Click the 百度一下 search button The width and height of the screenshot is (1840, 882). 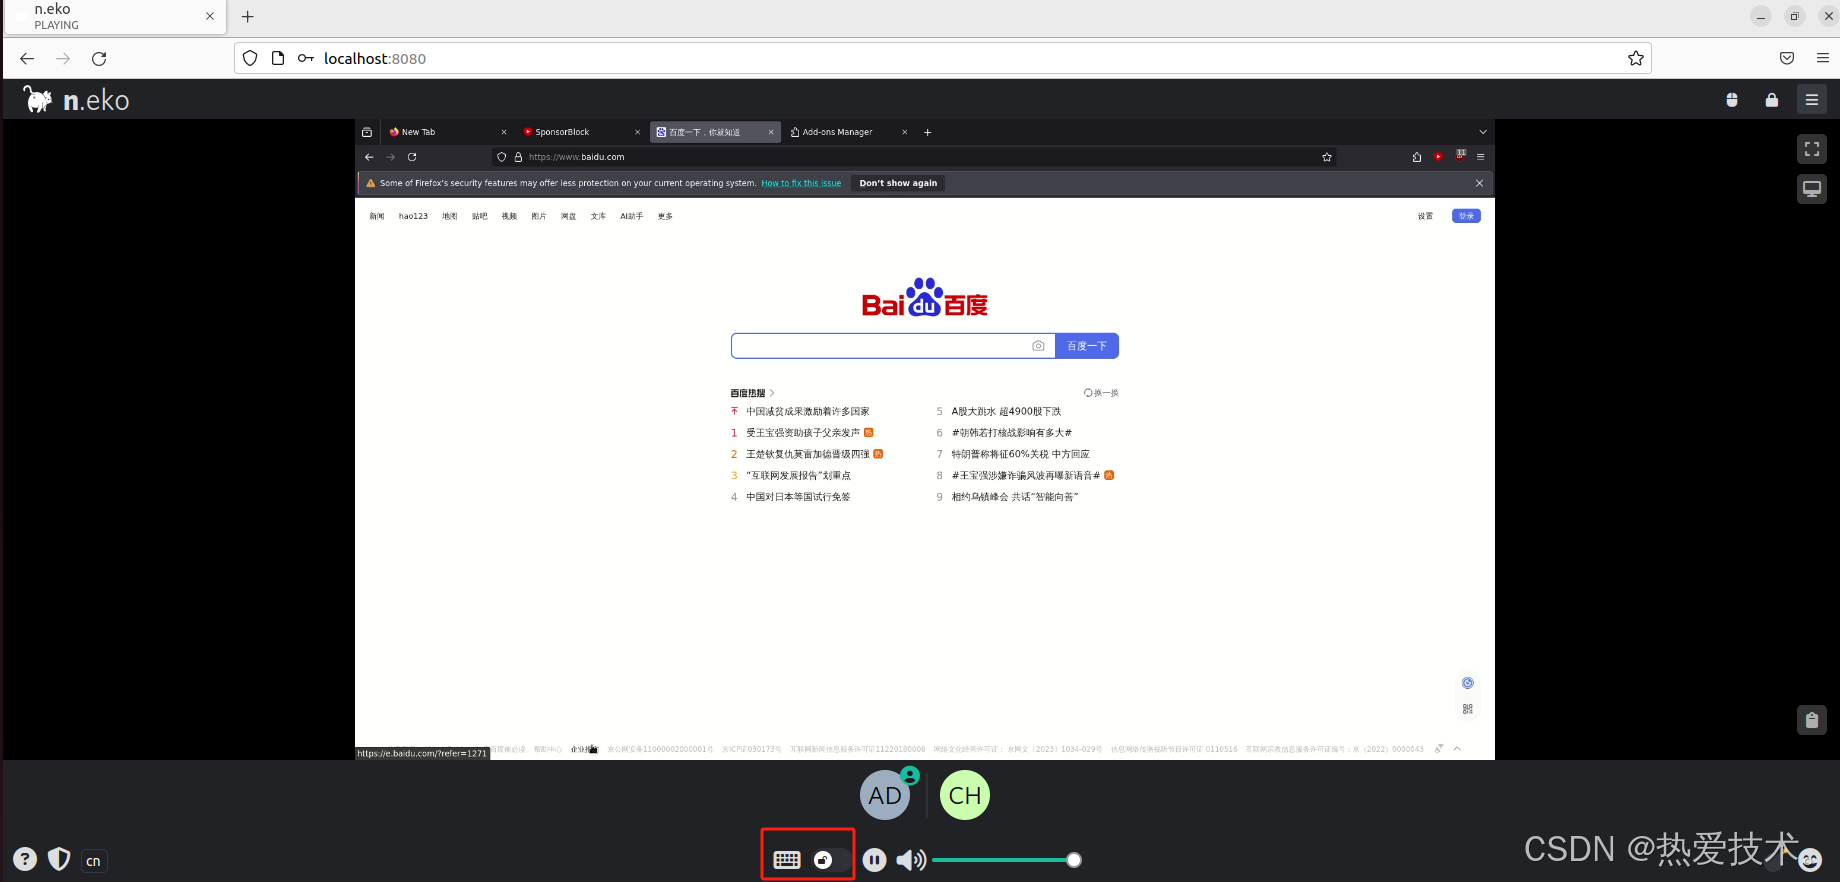1087,346
